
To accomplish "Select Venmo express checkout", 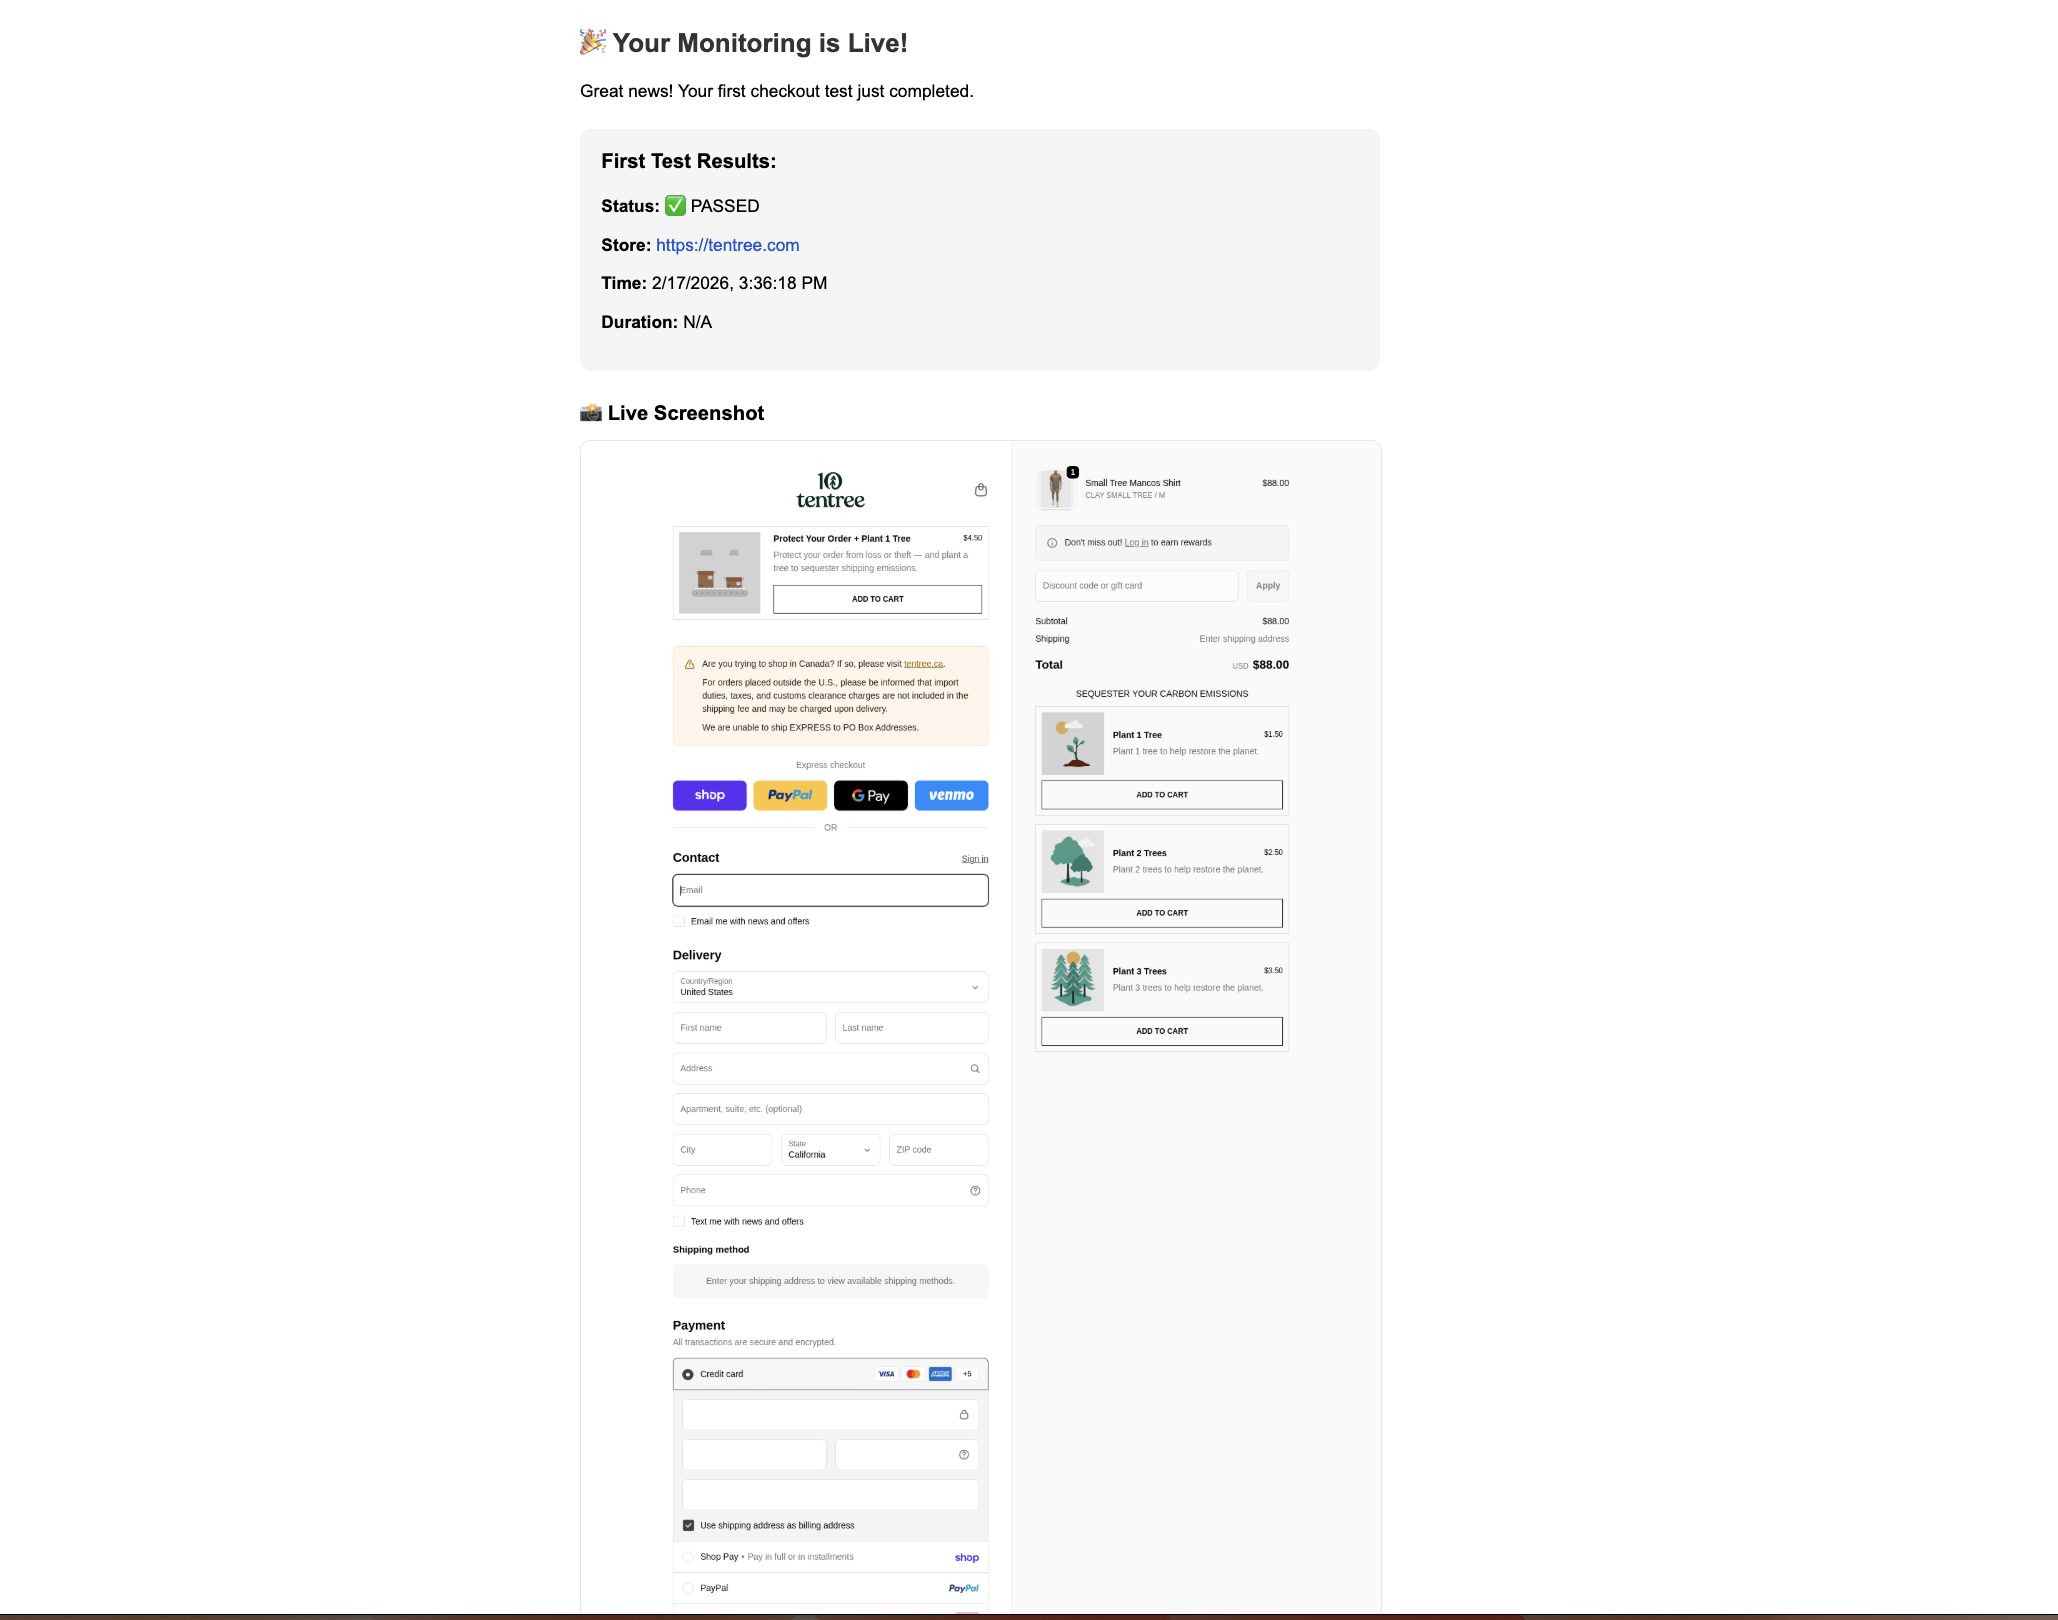I will 951,795.
